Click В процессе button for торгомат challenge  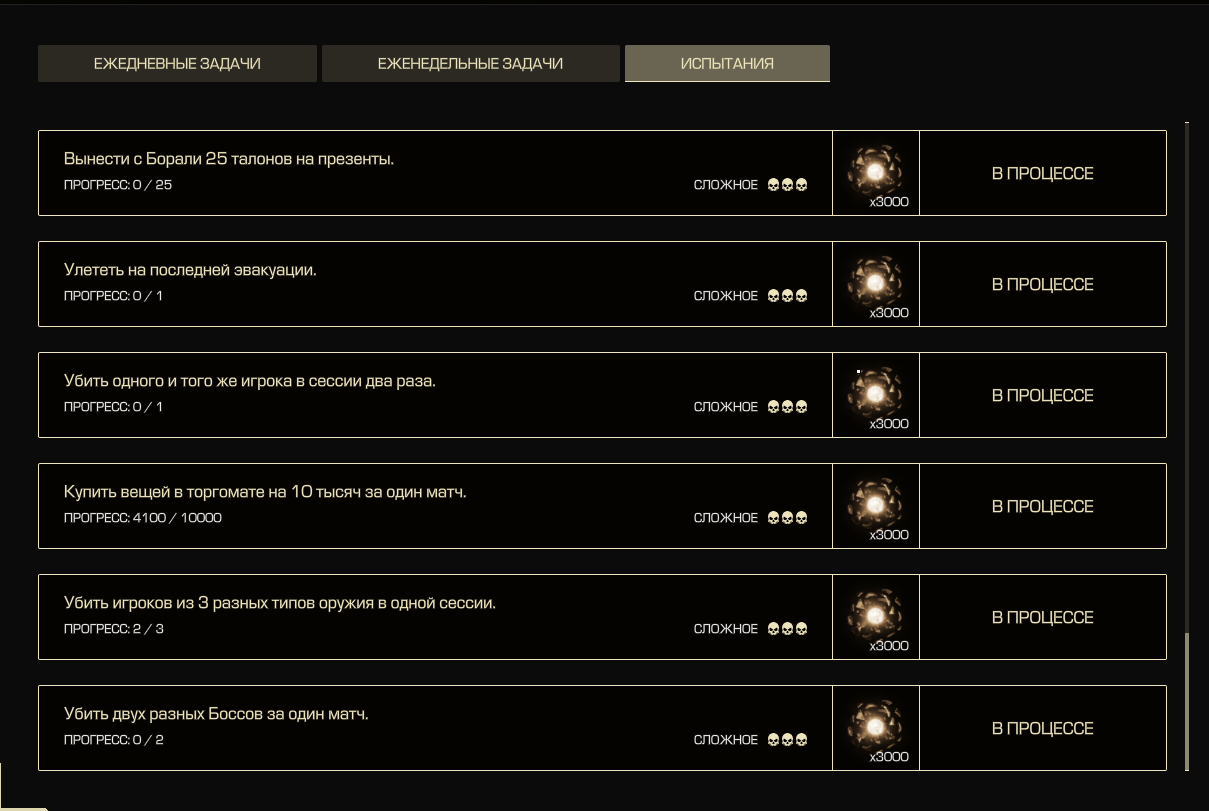[1042, 506]
